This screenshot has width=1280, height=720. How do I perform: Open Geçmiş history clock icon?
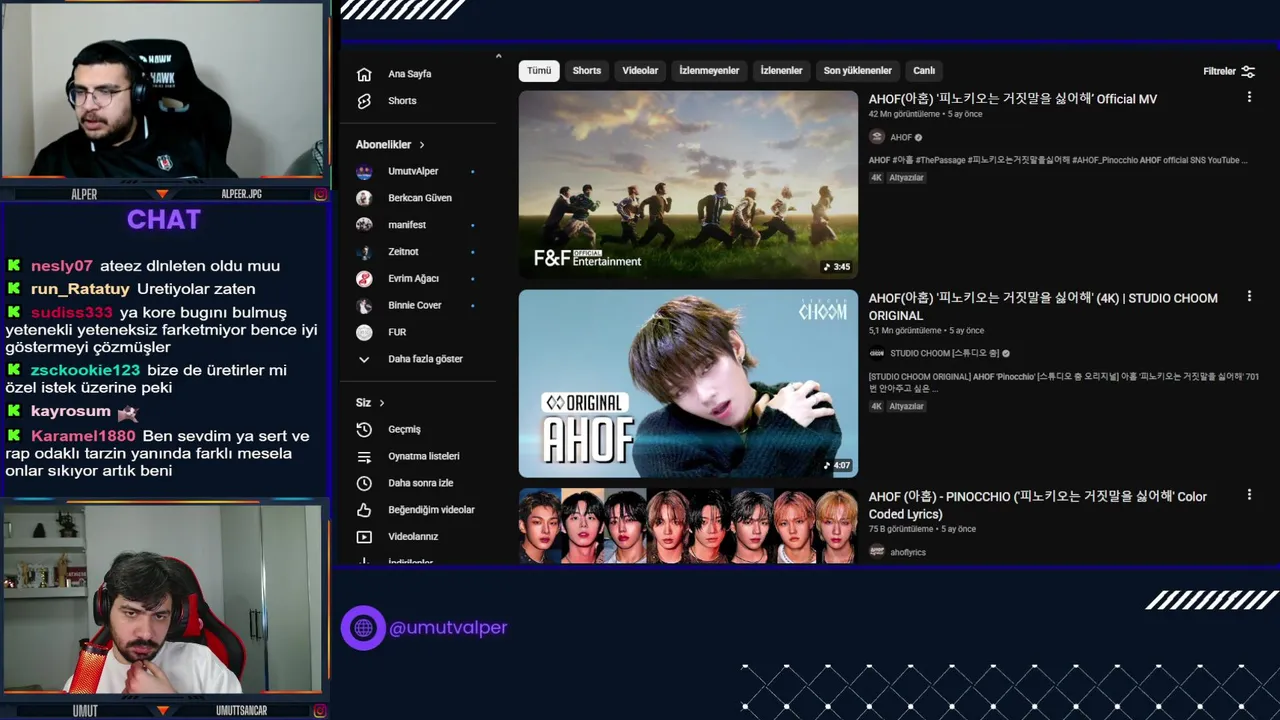(x=364, y=429)
